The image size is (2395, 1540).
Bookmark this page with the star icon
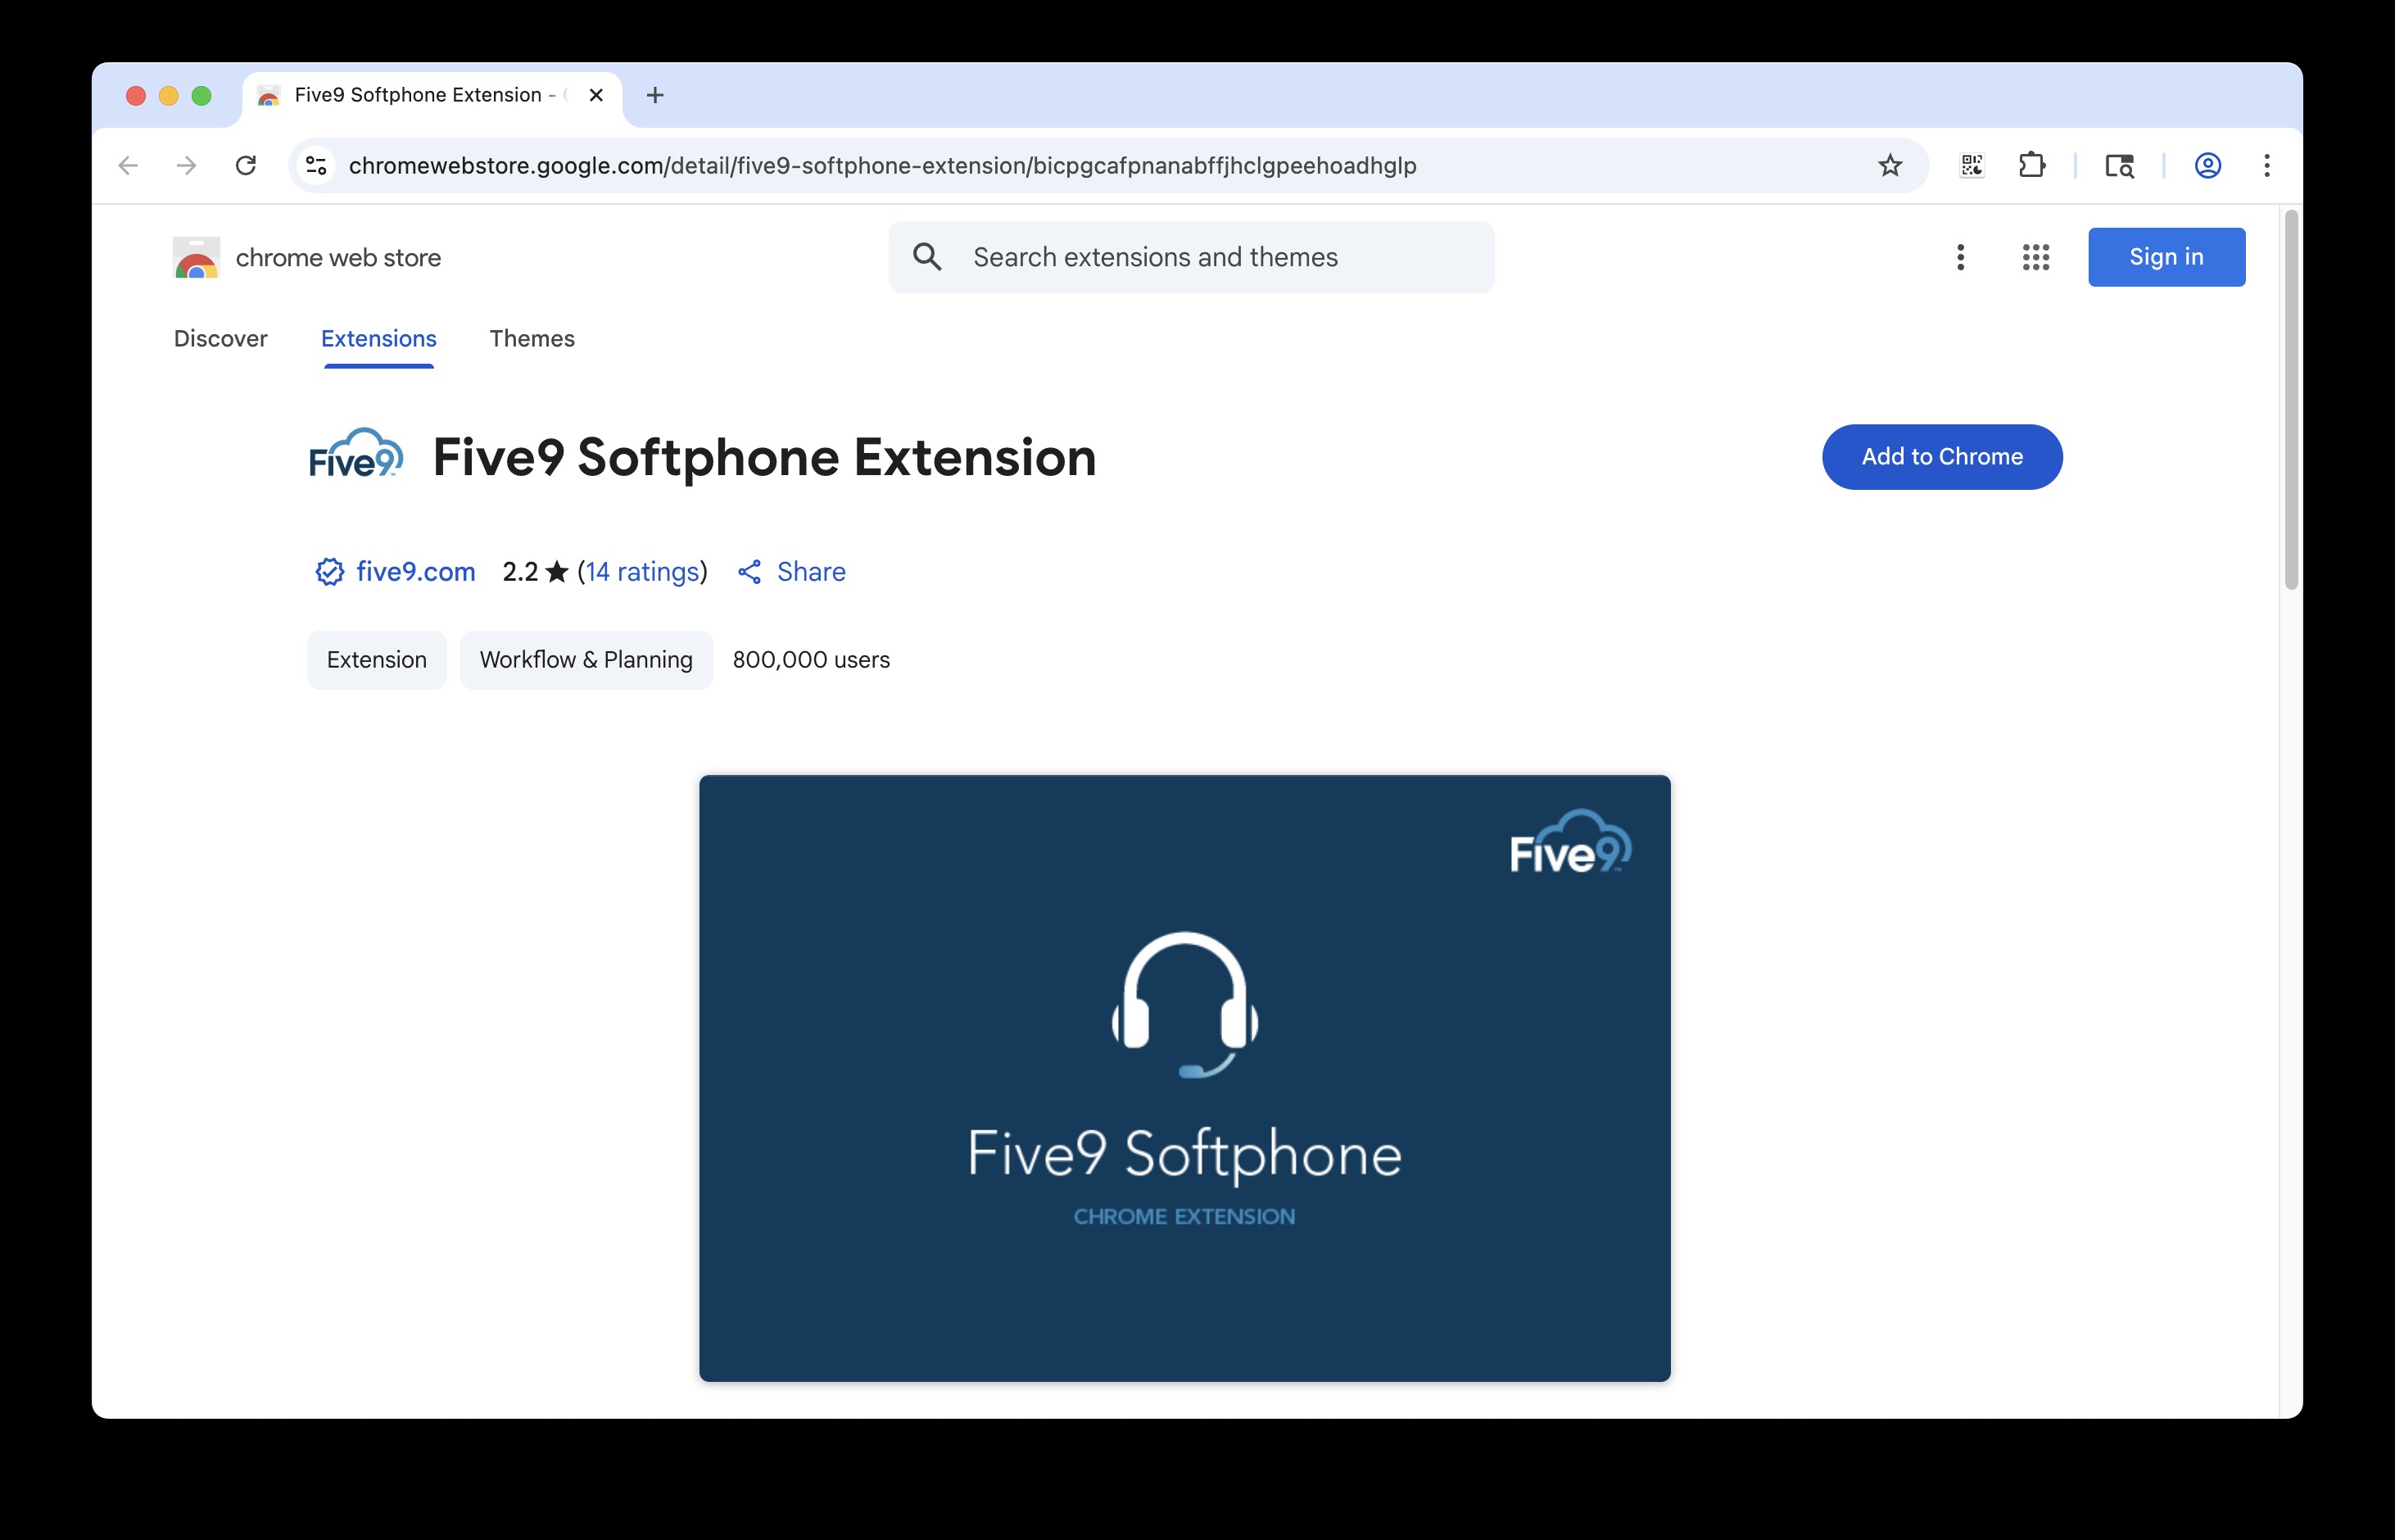(1889, 165)
